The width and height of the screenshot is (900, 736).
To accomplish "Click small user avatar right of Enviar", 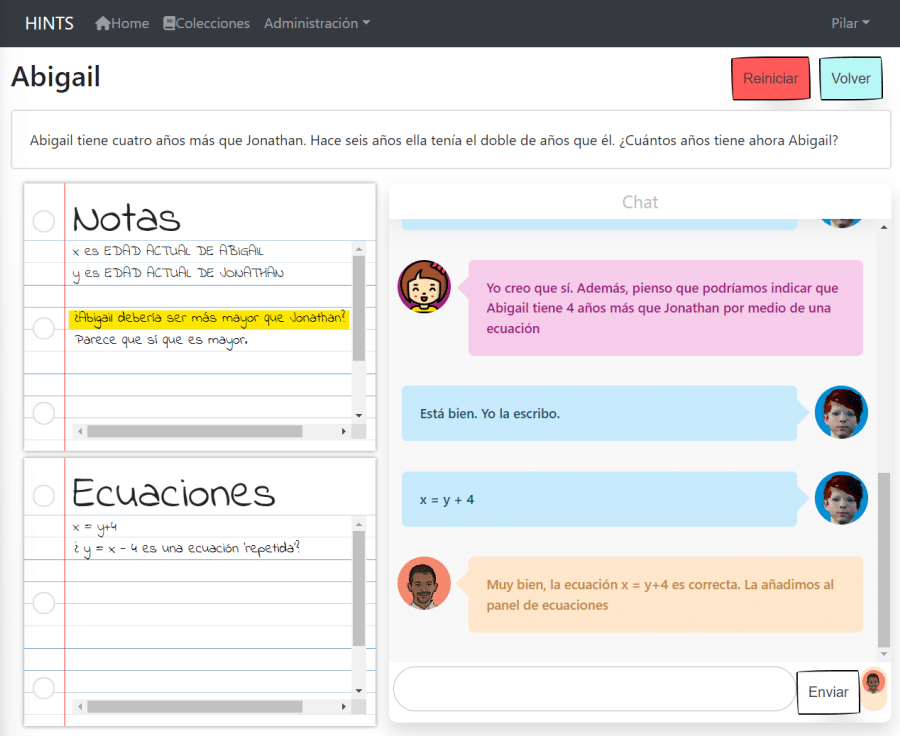I will (x=874, y=683).
